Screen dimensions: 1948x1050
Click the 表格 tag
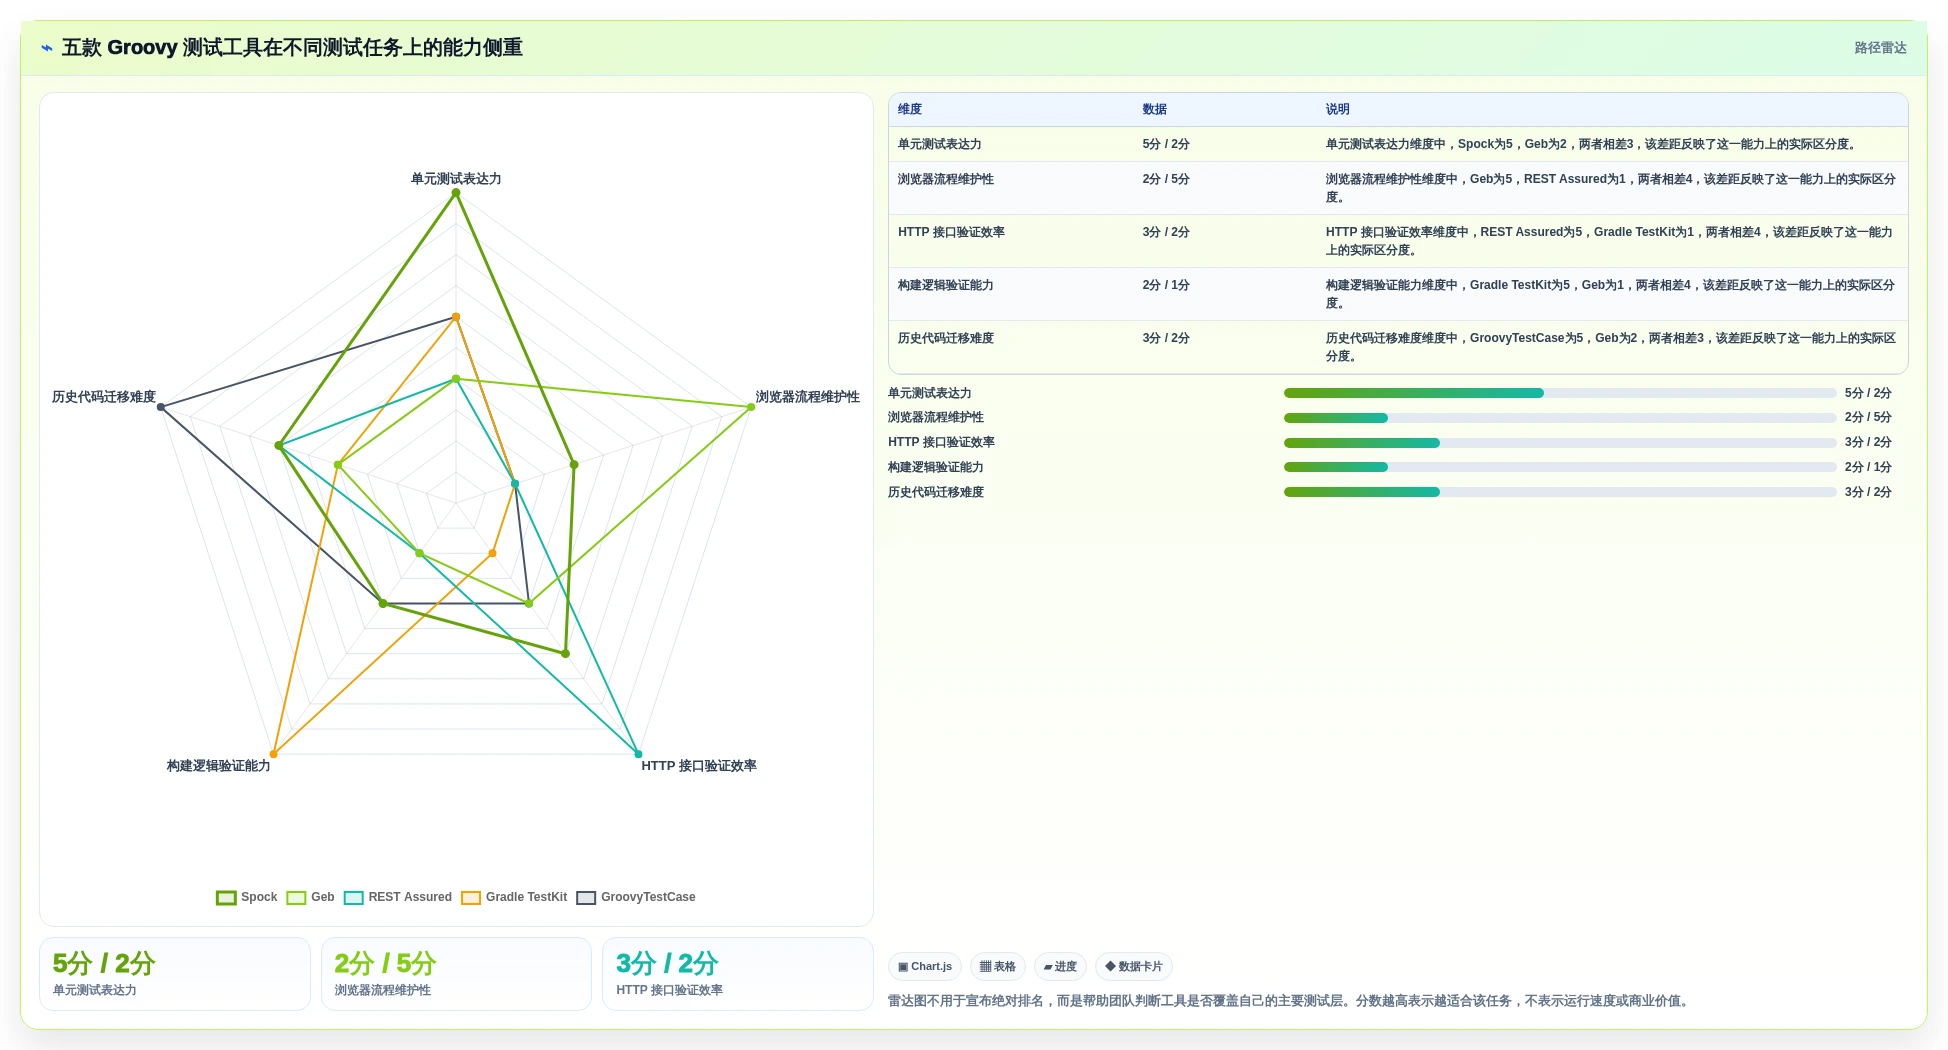tap(998, 967)
